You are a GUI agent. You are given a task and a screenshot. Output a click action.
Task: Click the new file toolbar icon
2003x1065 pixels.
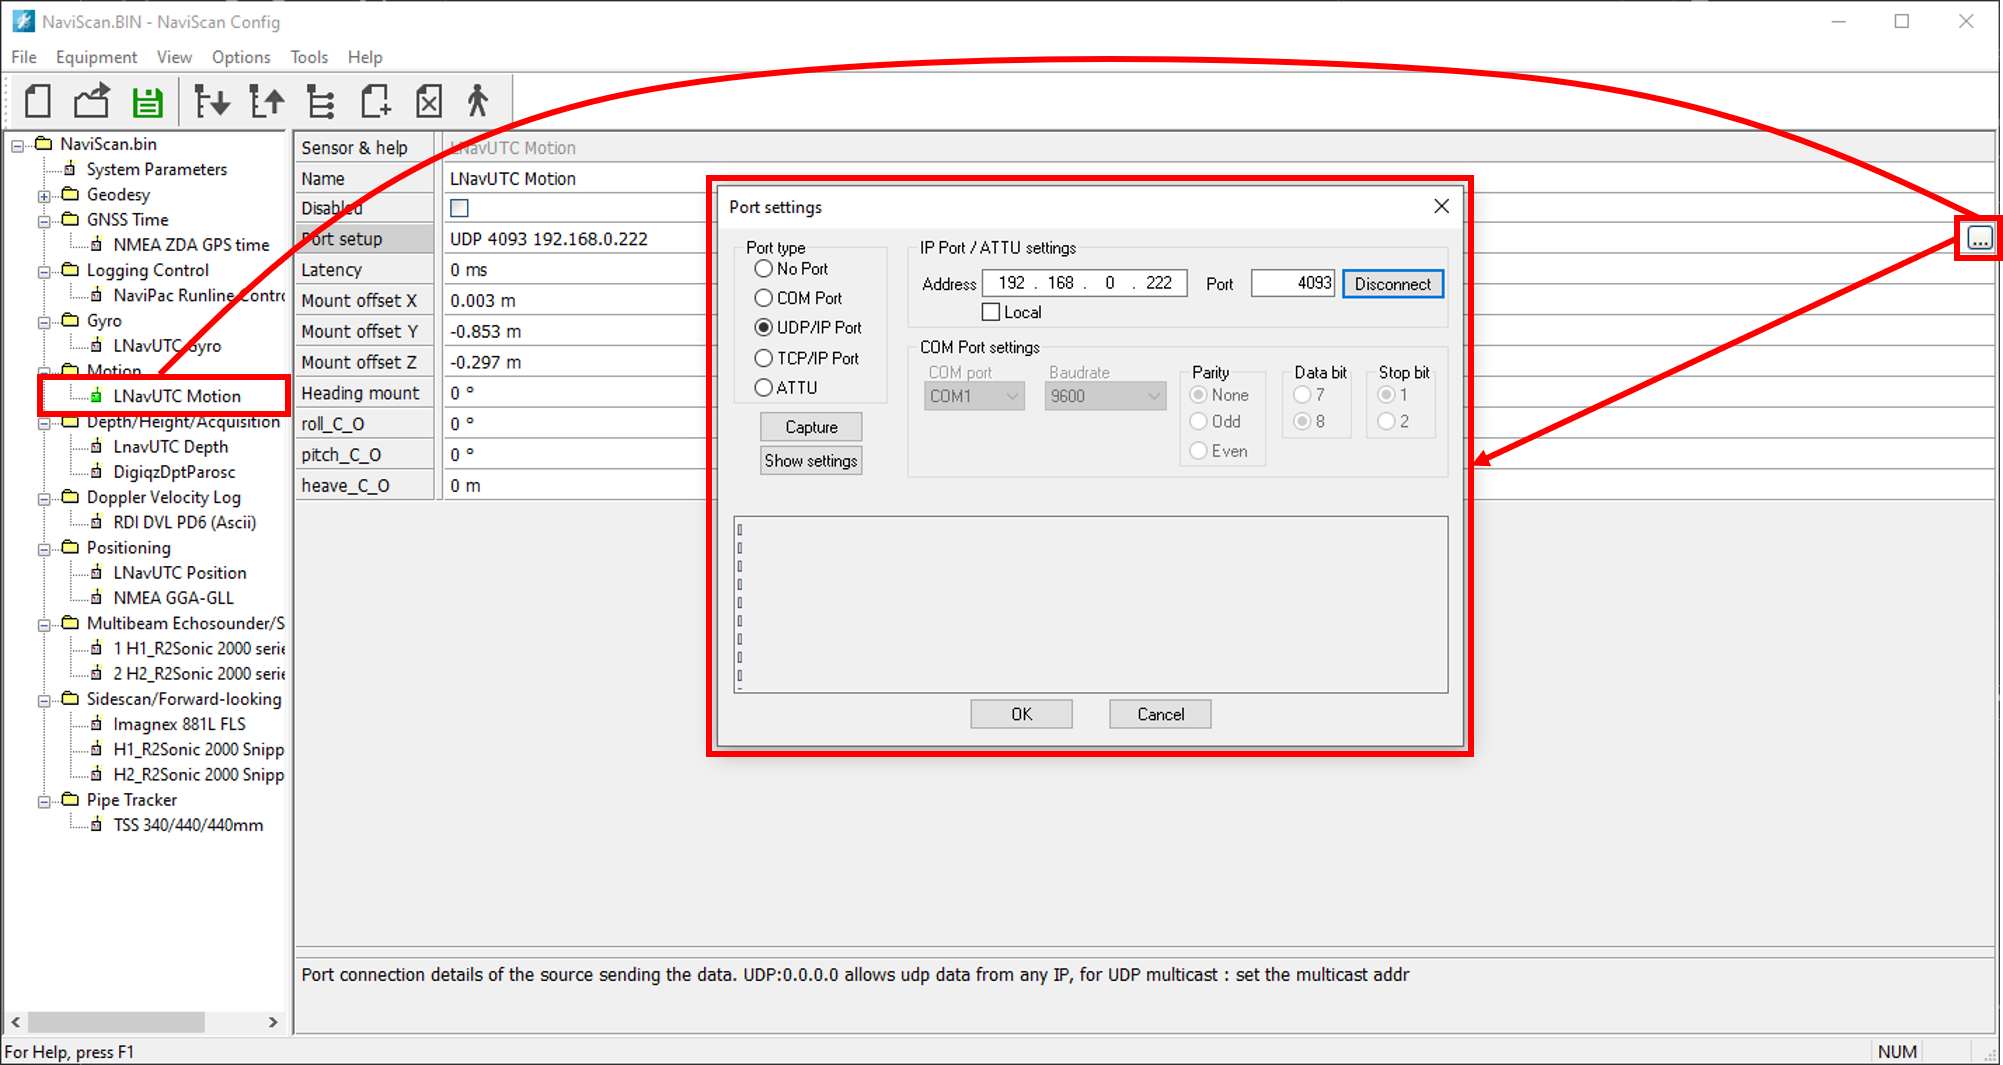(38, 101)
